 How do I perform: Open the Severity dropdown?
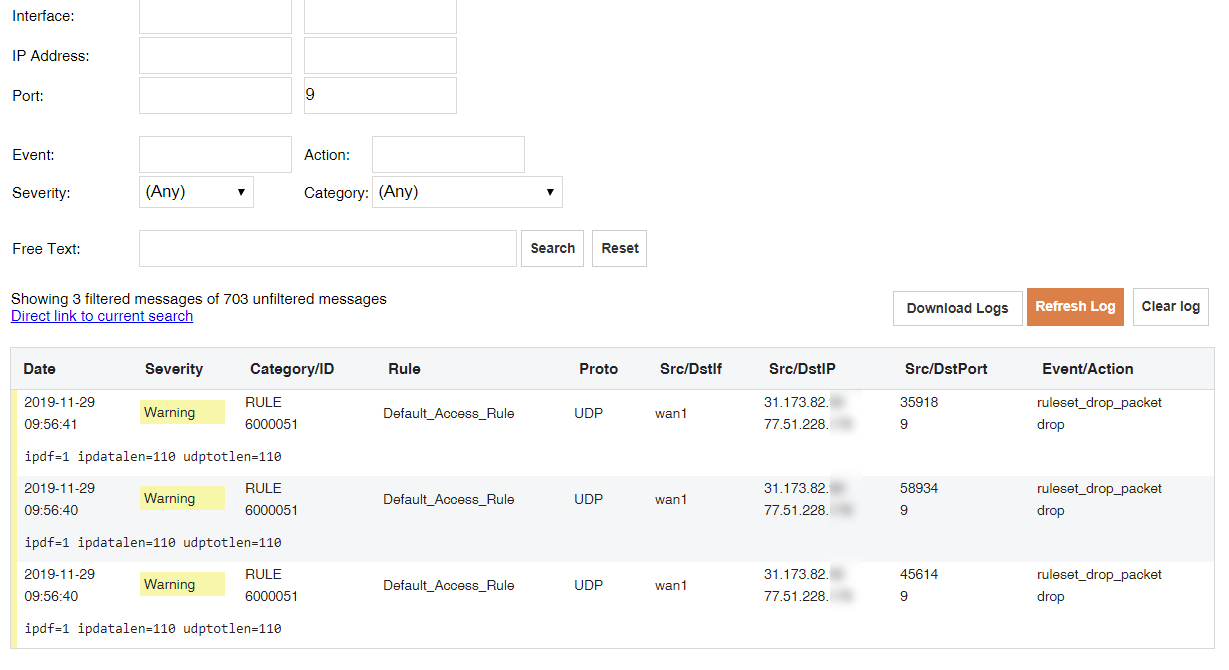pyautogui.click(x=196, y=192)
